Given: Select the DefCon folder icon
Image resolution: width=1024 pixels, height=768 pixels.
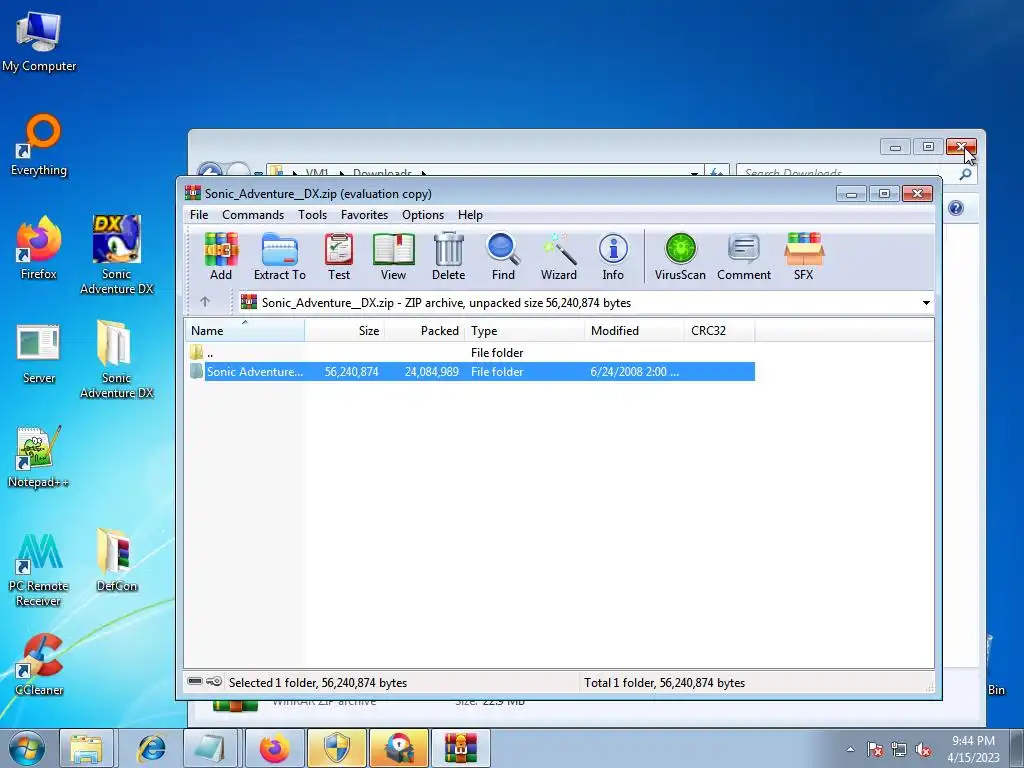Looking at the screenshot, I should (x=116, y=560).
